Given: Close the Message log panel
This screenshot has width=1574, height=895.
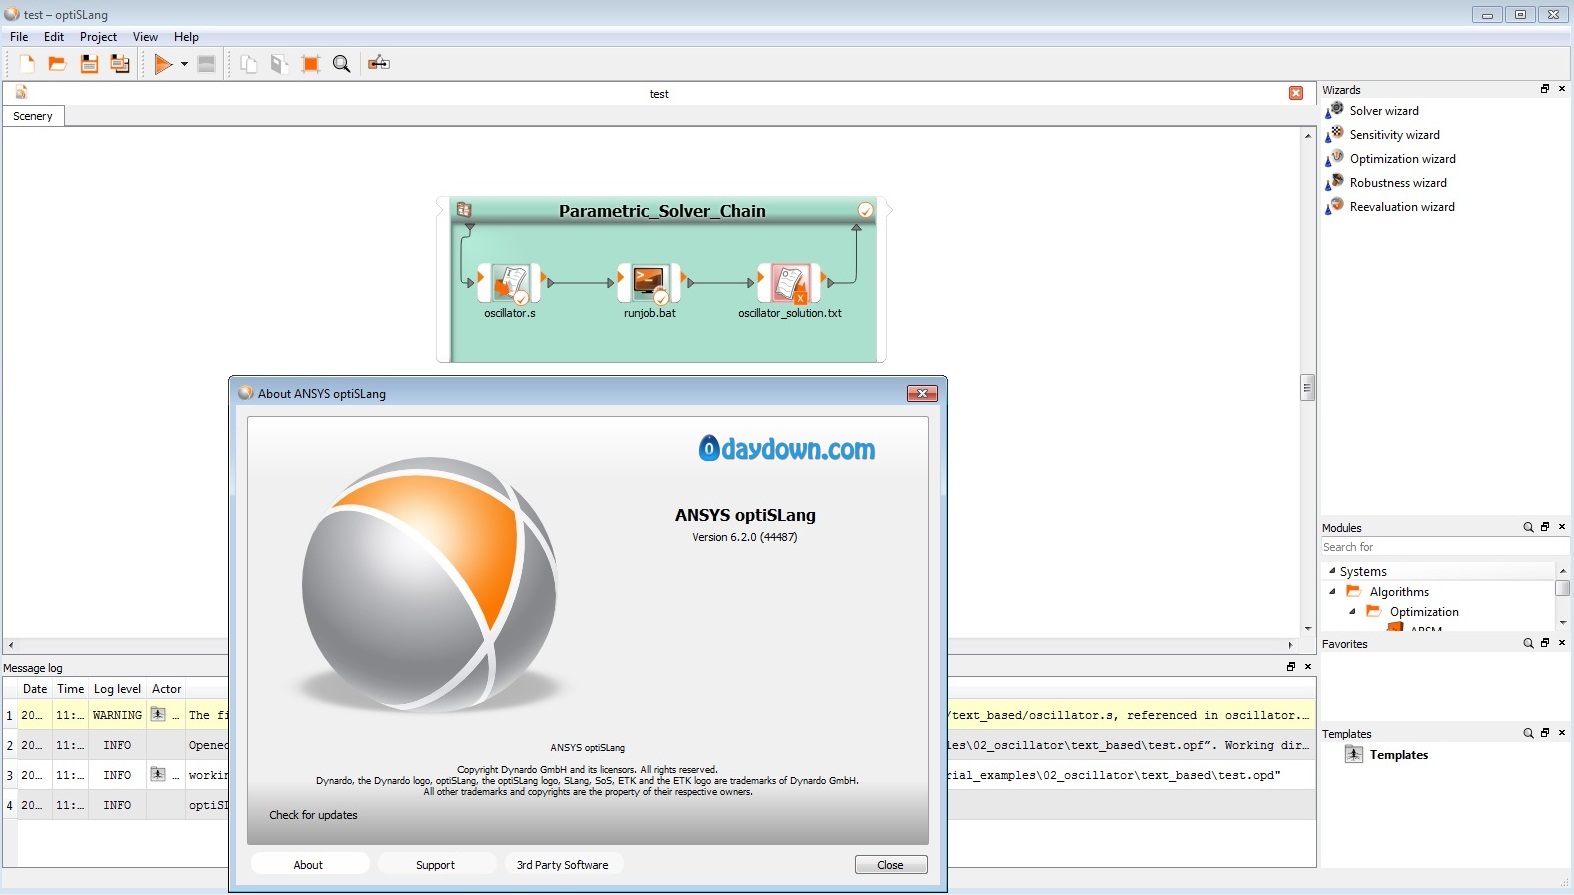Looking at the screenshot, I should [1308, 666].
